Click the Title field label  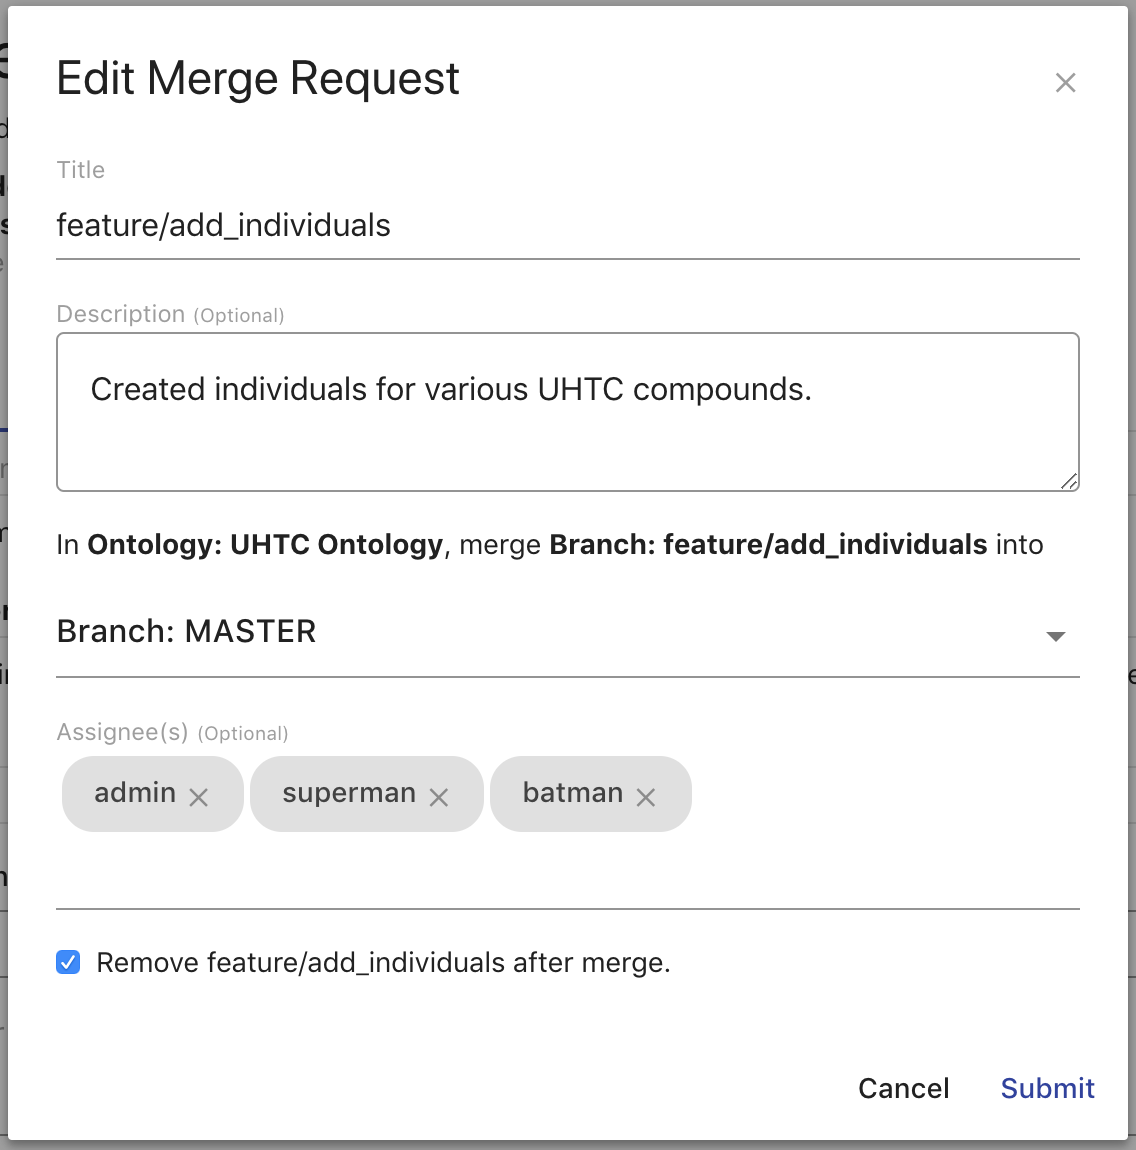(x=81, y=170)
